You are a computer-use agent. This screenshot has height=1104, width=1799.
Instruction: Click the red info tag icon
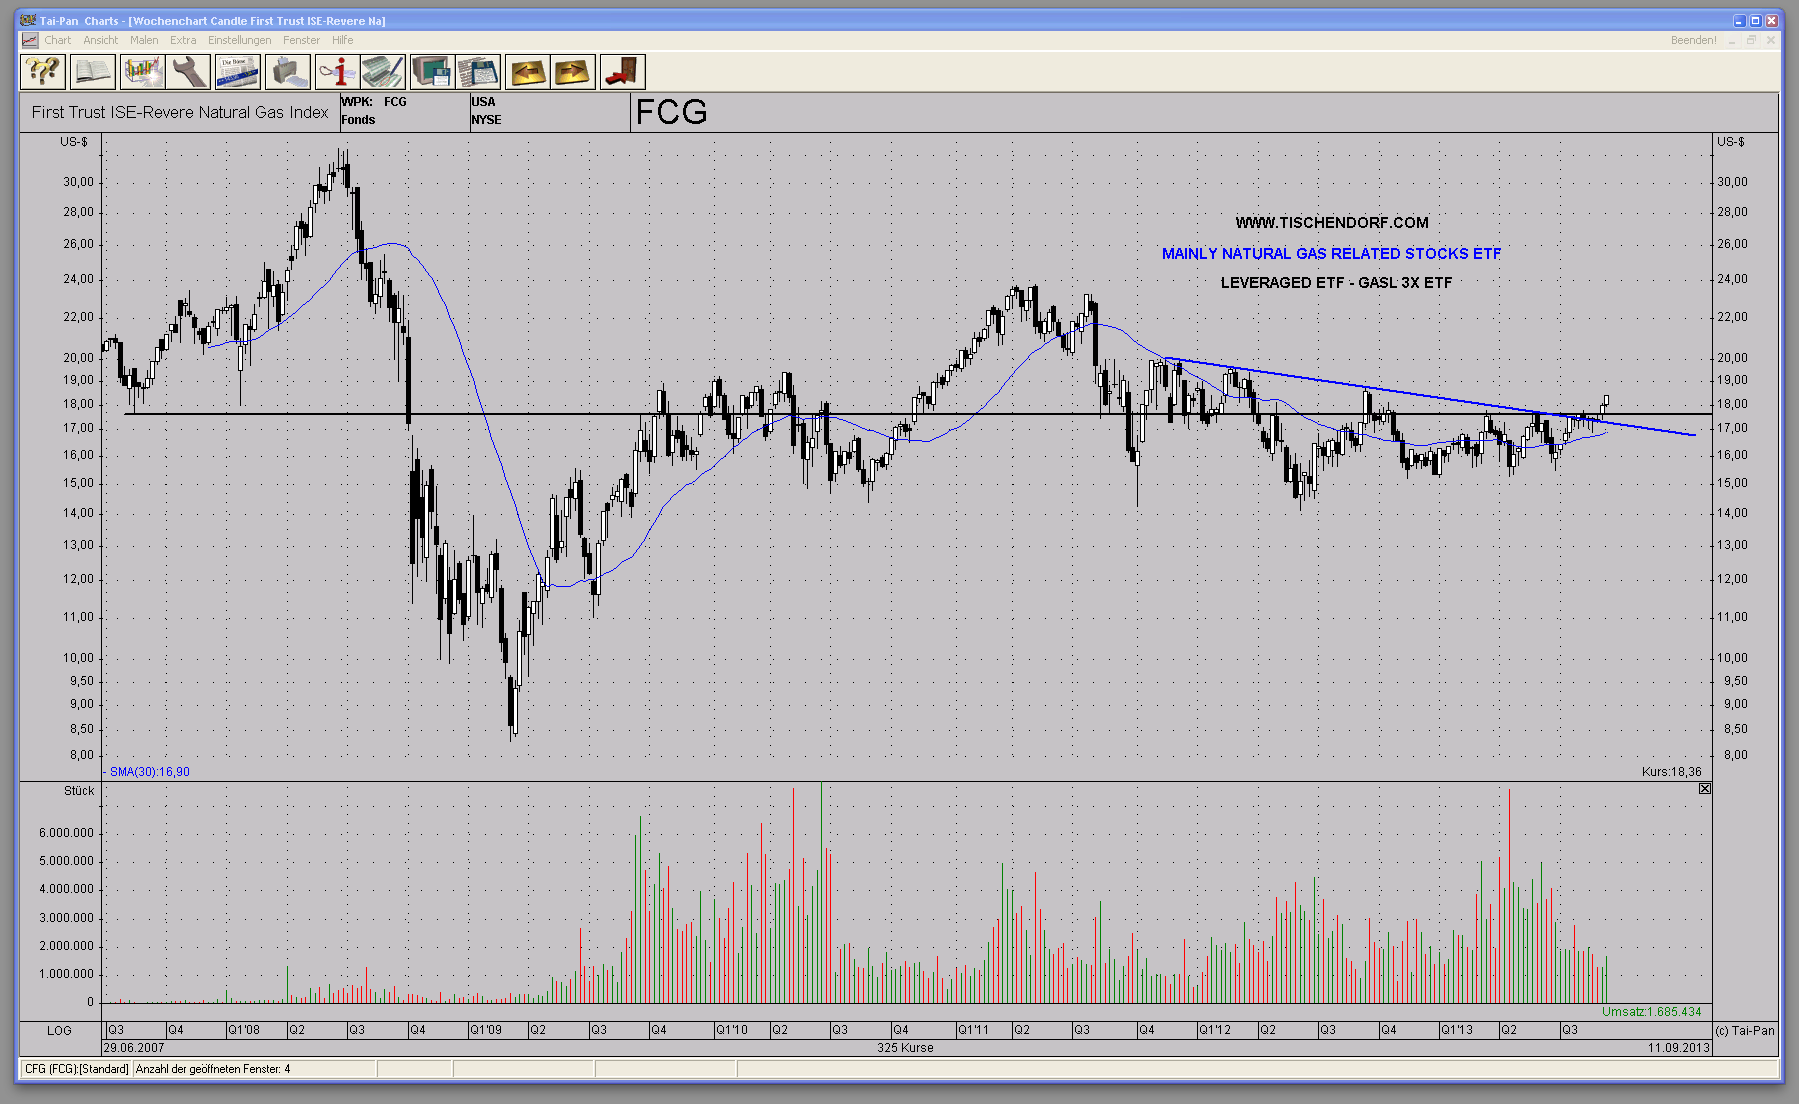(x=337, y=72)
